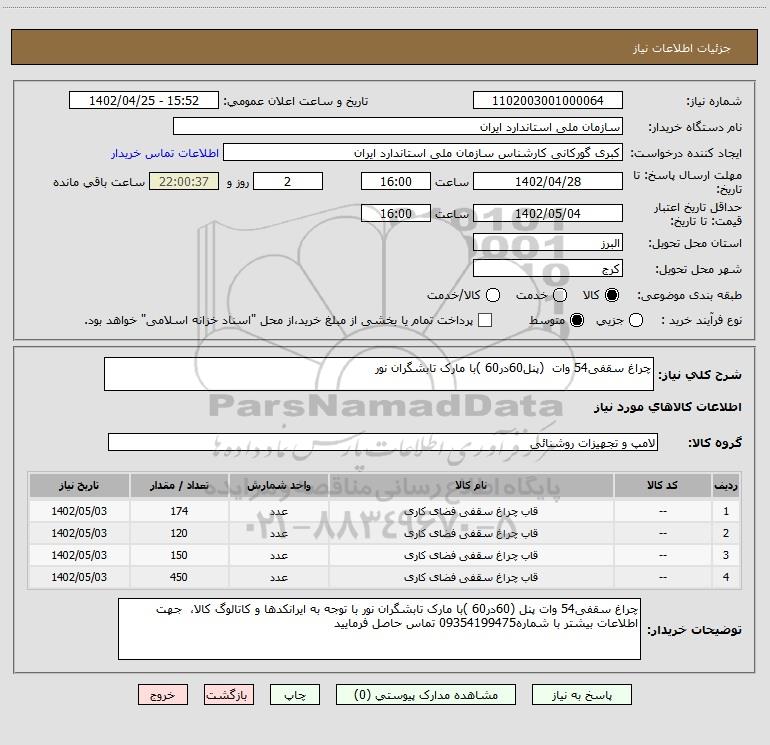Click quantity cell 120 in row 2
The width and height of the screenshot is (770, 745).
(x=179, y=533)
